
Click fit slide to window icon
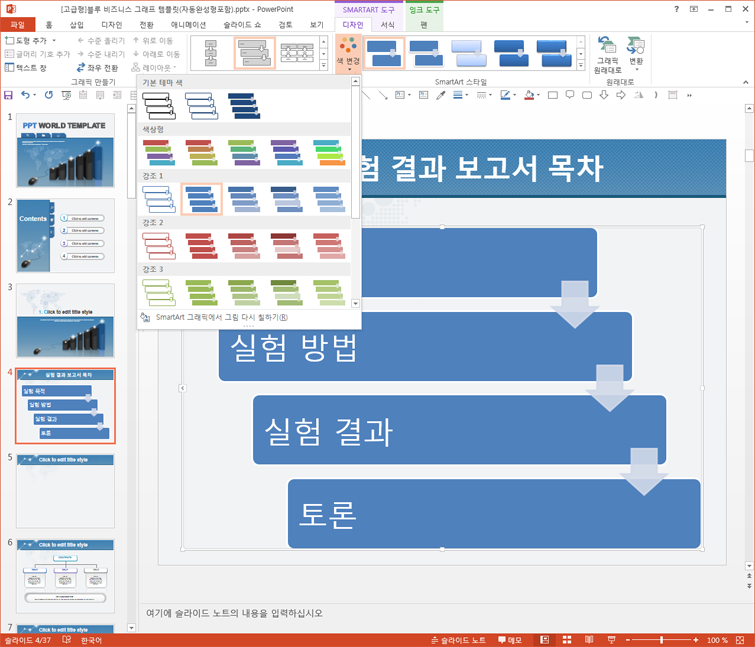coord(740,640)
